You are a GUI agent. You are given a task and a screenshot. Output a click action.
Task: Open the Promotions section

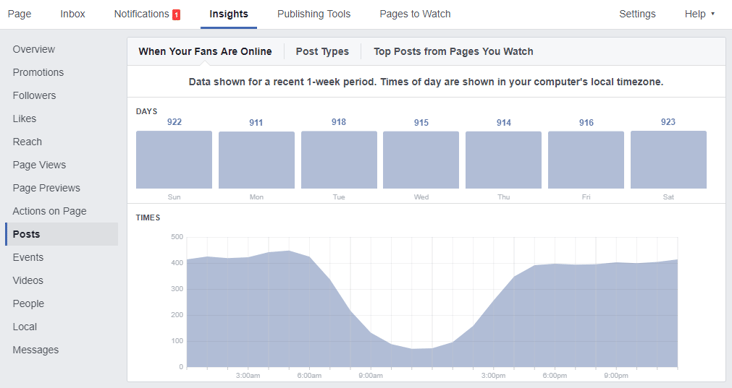click(x=38, y=72)
